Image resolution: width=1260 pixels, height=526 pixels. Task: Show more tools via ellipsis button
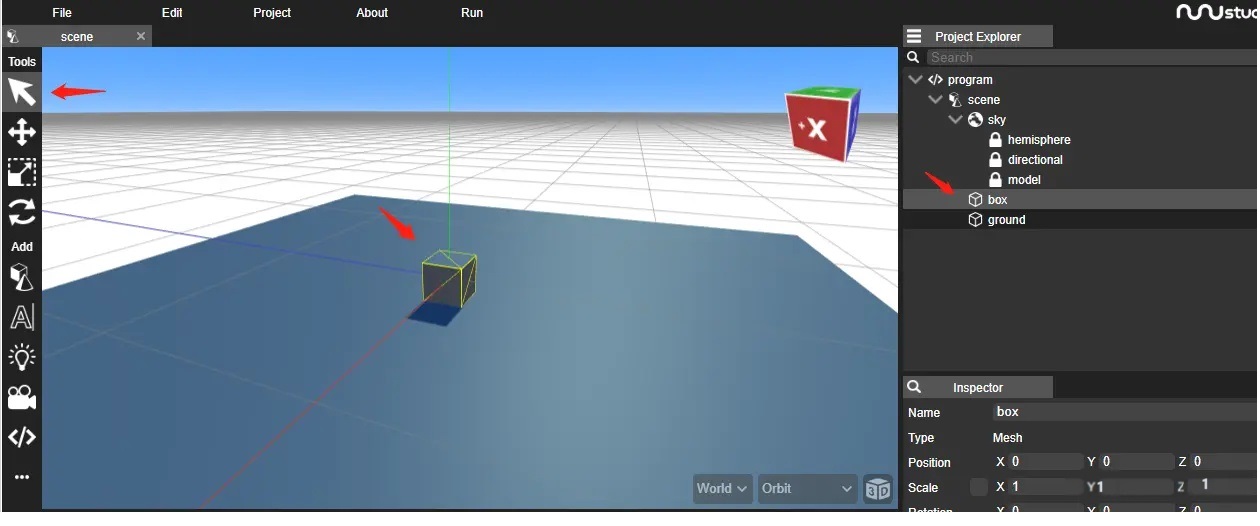(x=22, y=477)
